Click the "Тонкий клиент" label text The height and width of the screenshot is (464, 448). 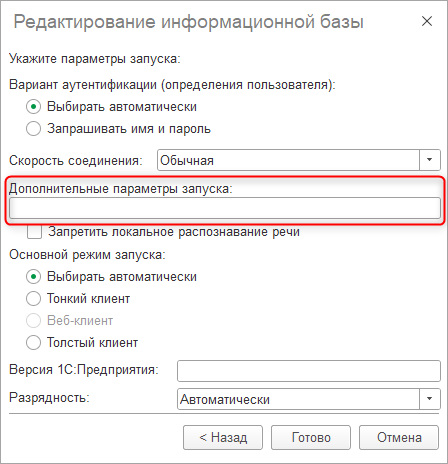[x=88, y=299]
